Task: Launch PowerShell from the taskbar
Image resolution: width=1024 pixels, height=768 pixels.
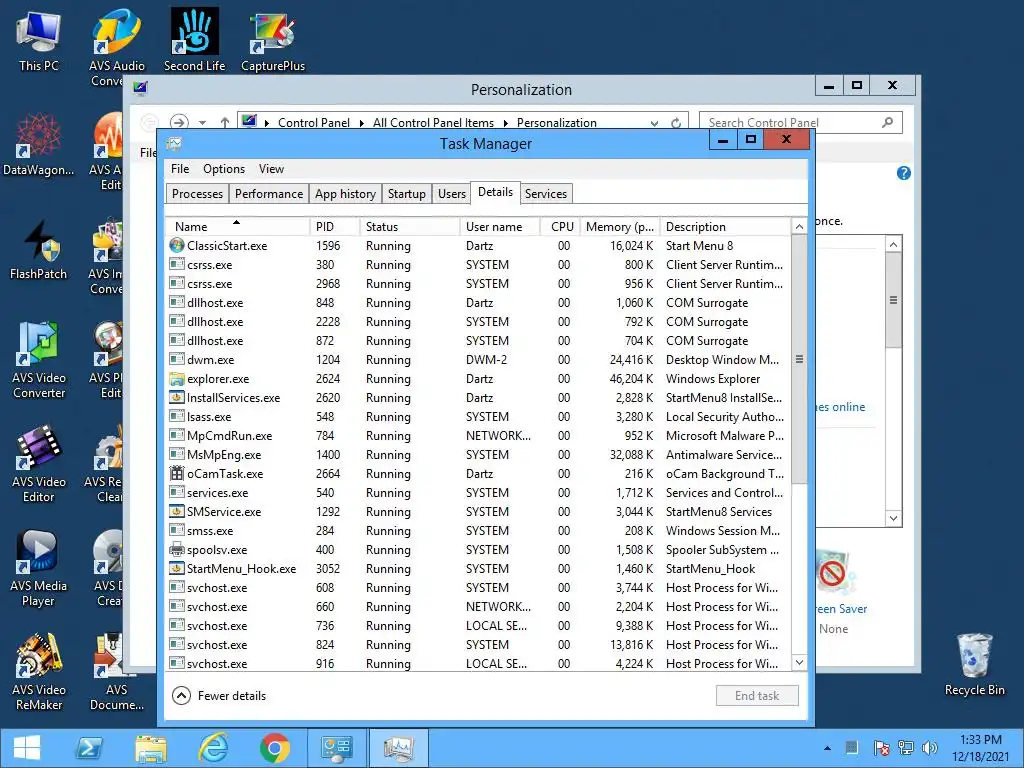Action: 89,748
